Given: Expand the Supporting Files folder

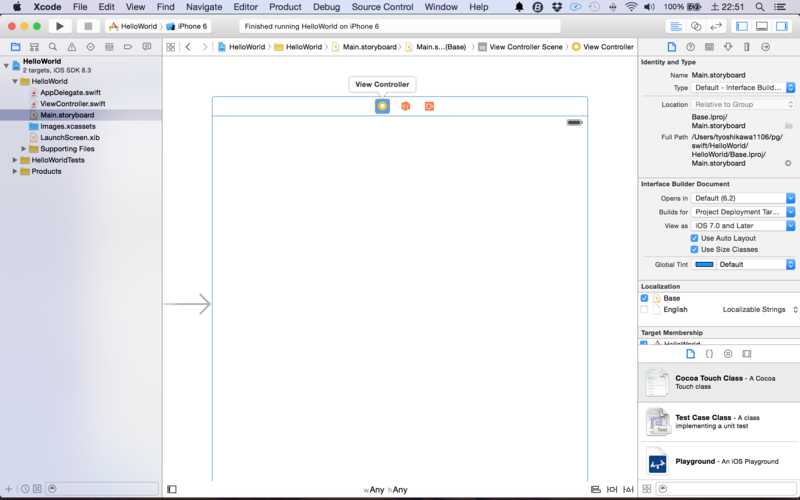Looking at the screenshot, I should 23,149.
